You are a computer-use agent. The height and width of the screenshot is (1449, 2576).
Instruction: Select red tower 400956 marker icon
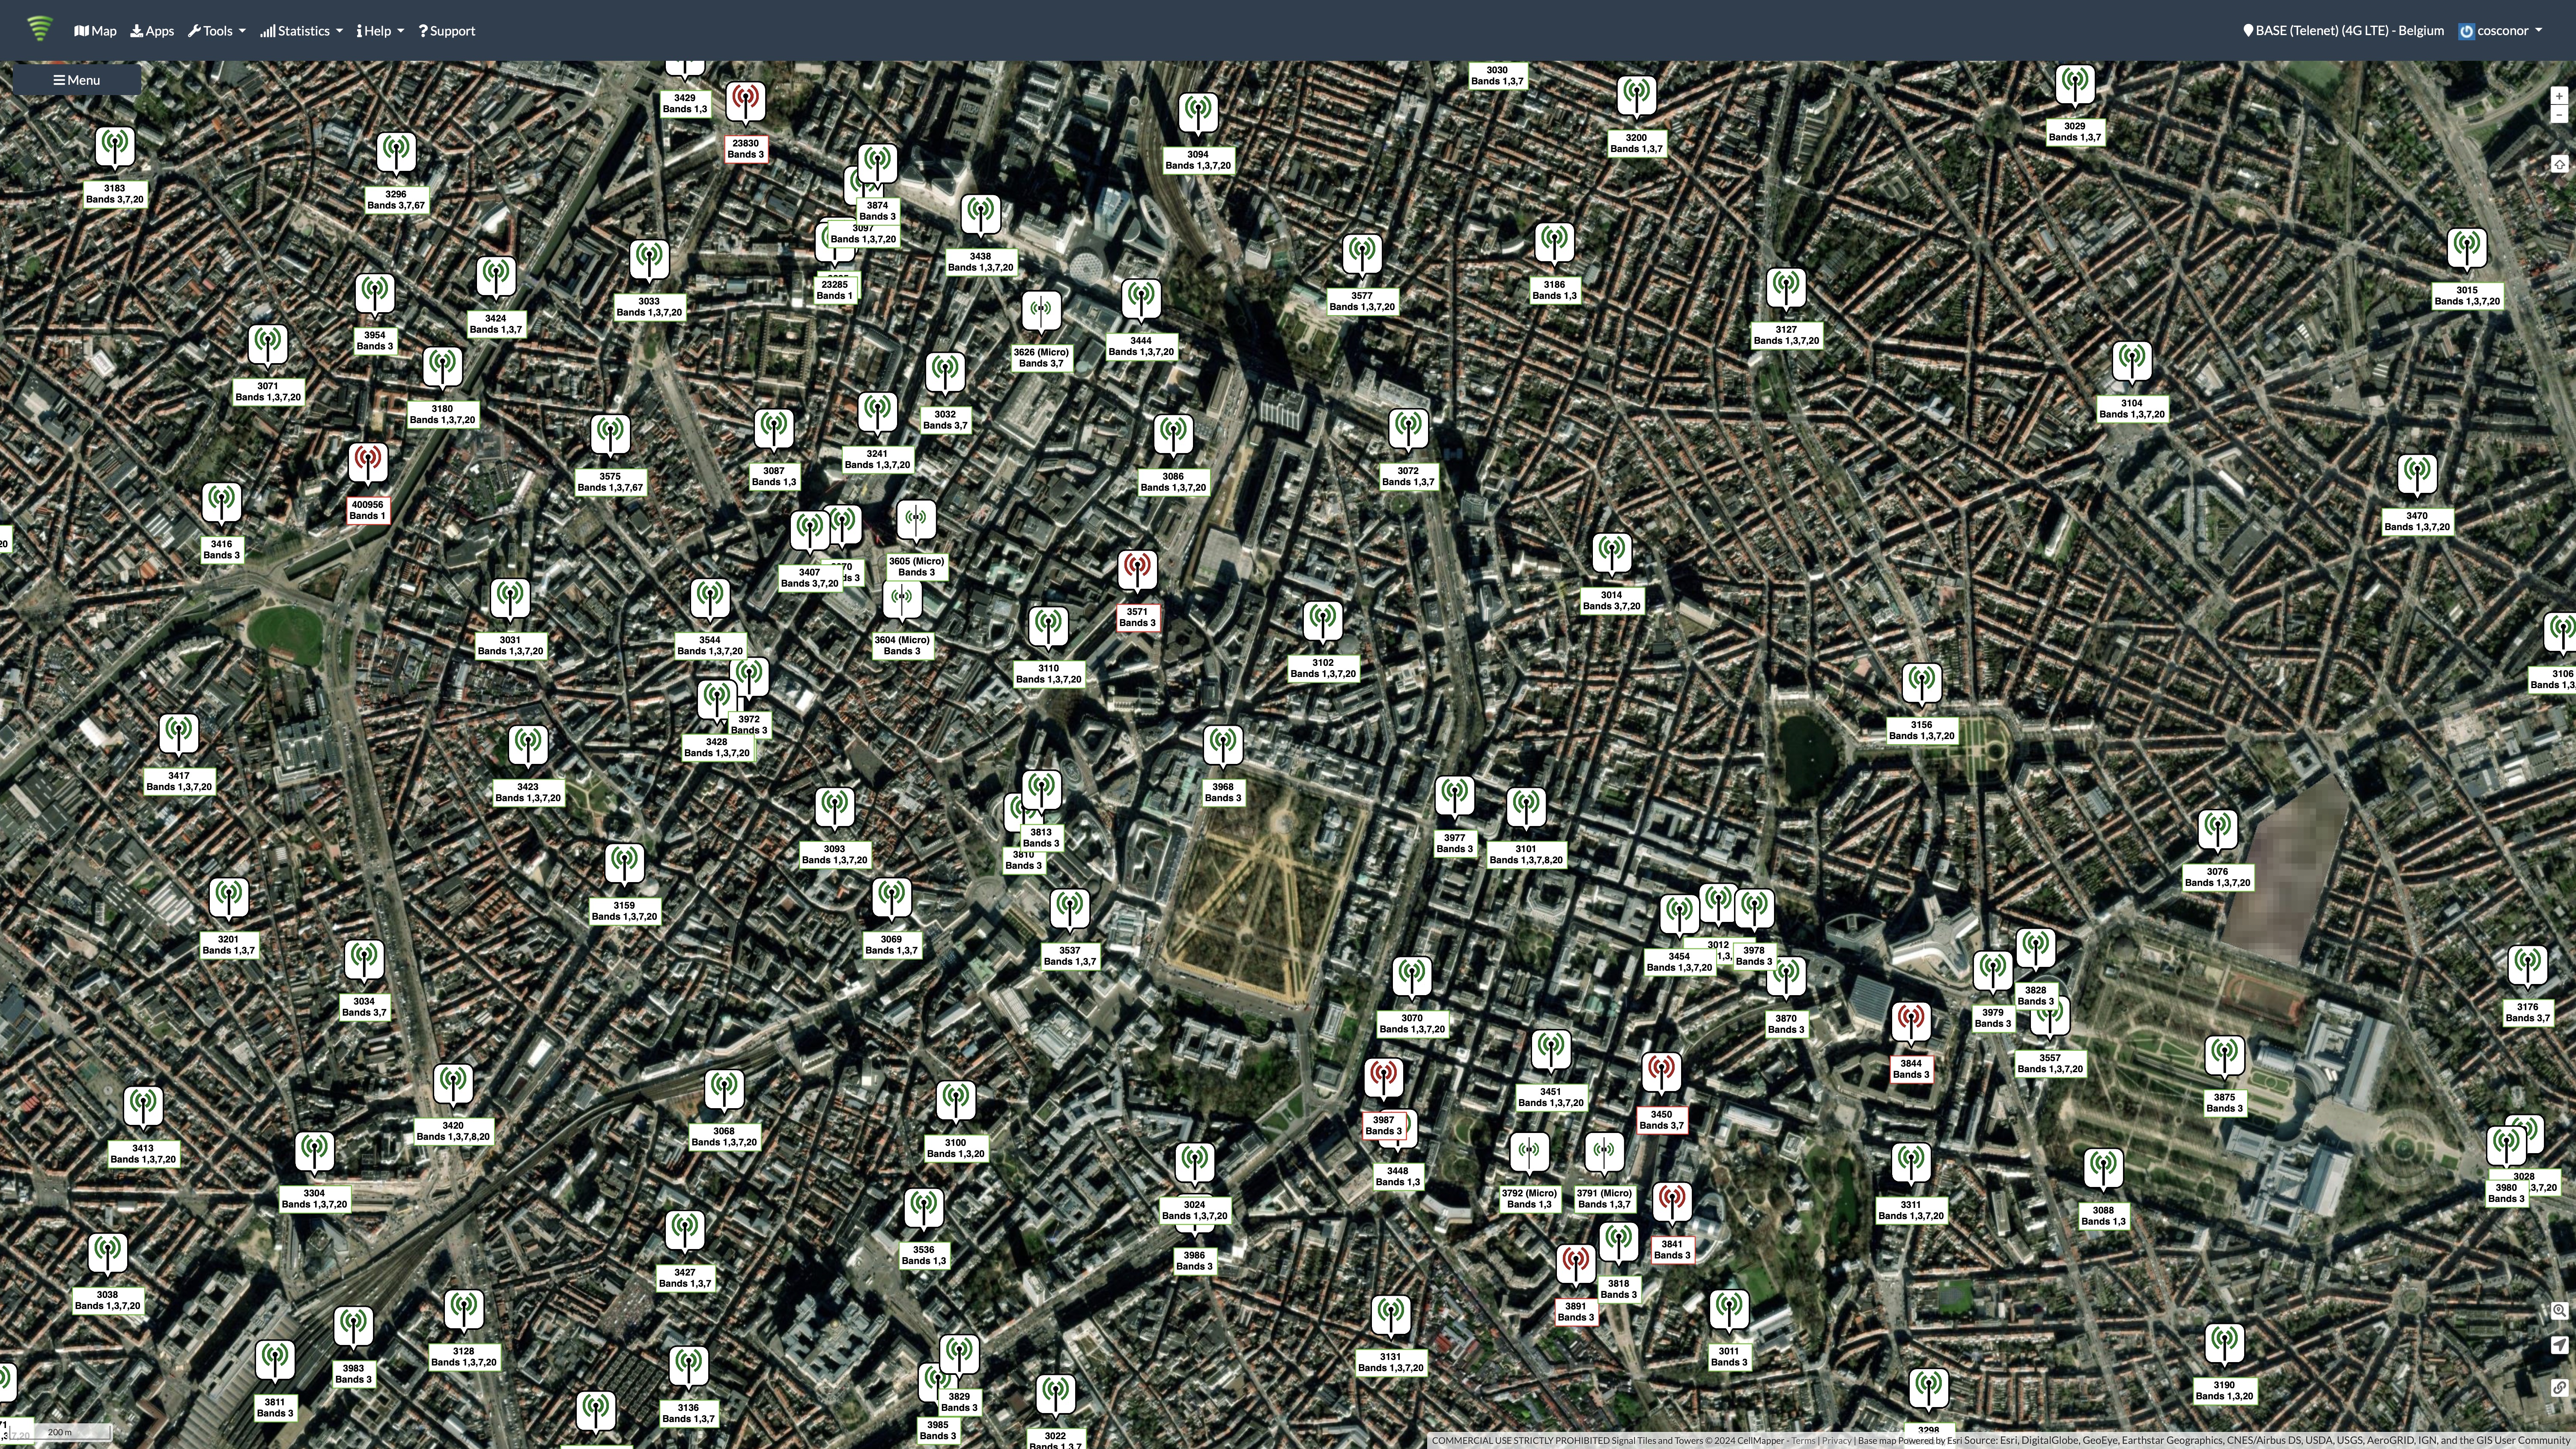click(x=368, y=465)
